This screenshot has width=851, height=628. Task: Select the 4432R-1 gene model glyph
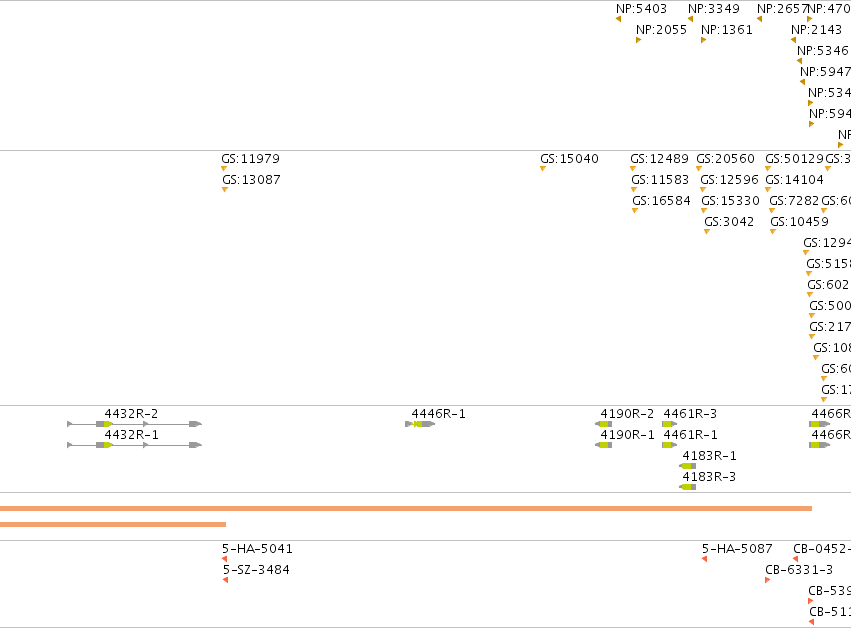[135, 445]
